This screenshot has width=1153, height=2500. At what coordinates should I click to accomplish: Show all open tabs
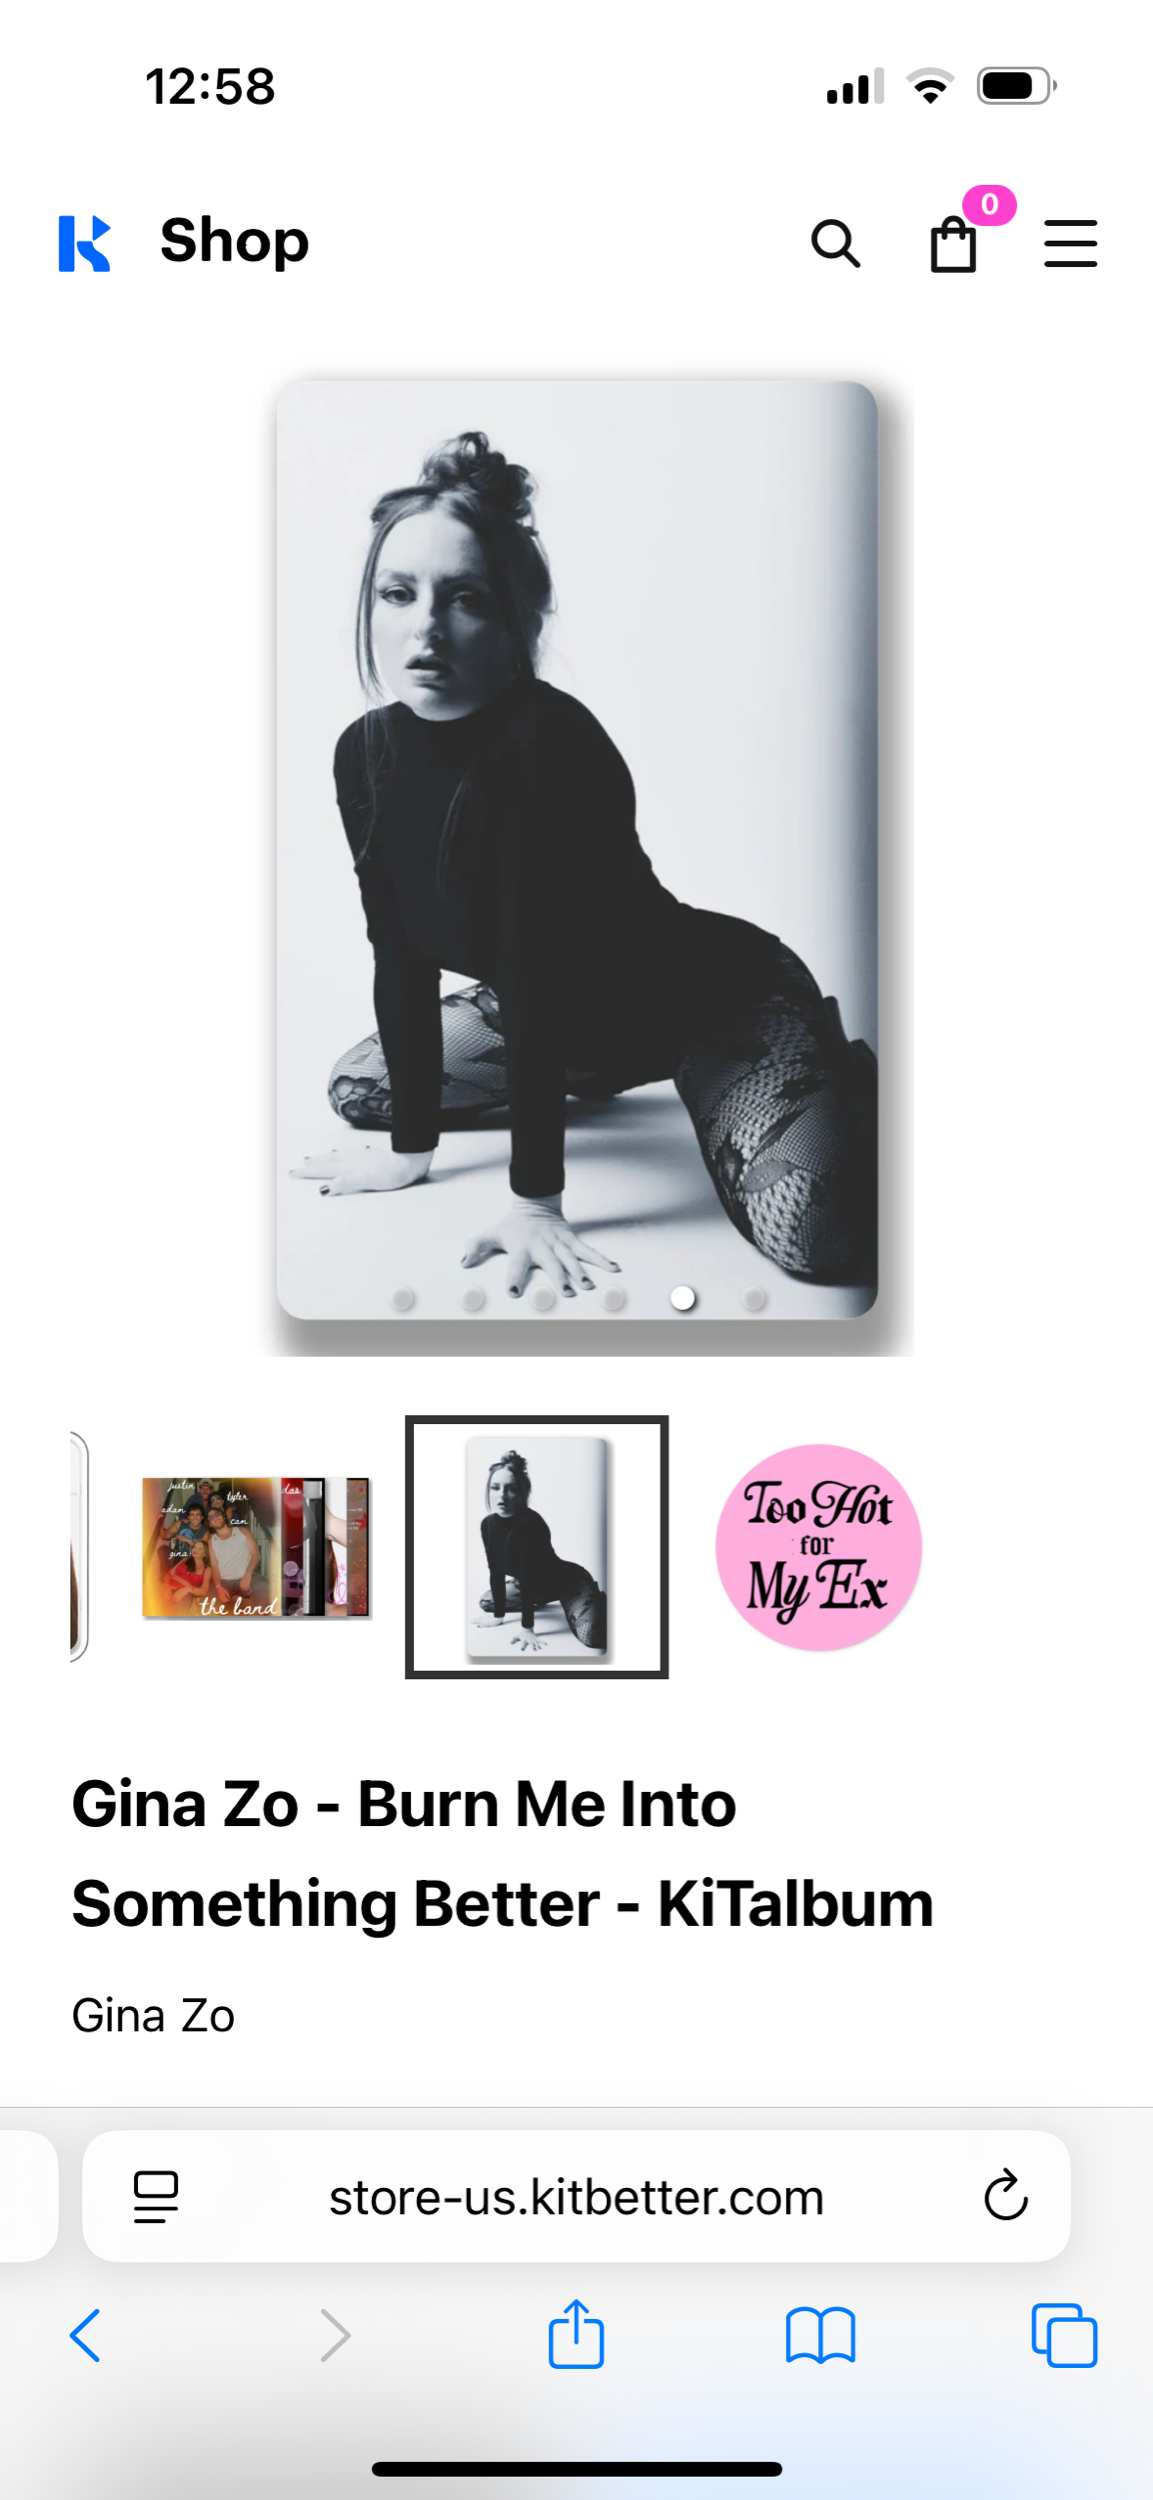[1064, 2335]
